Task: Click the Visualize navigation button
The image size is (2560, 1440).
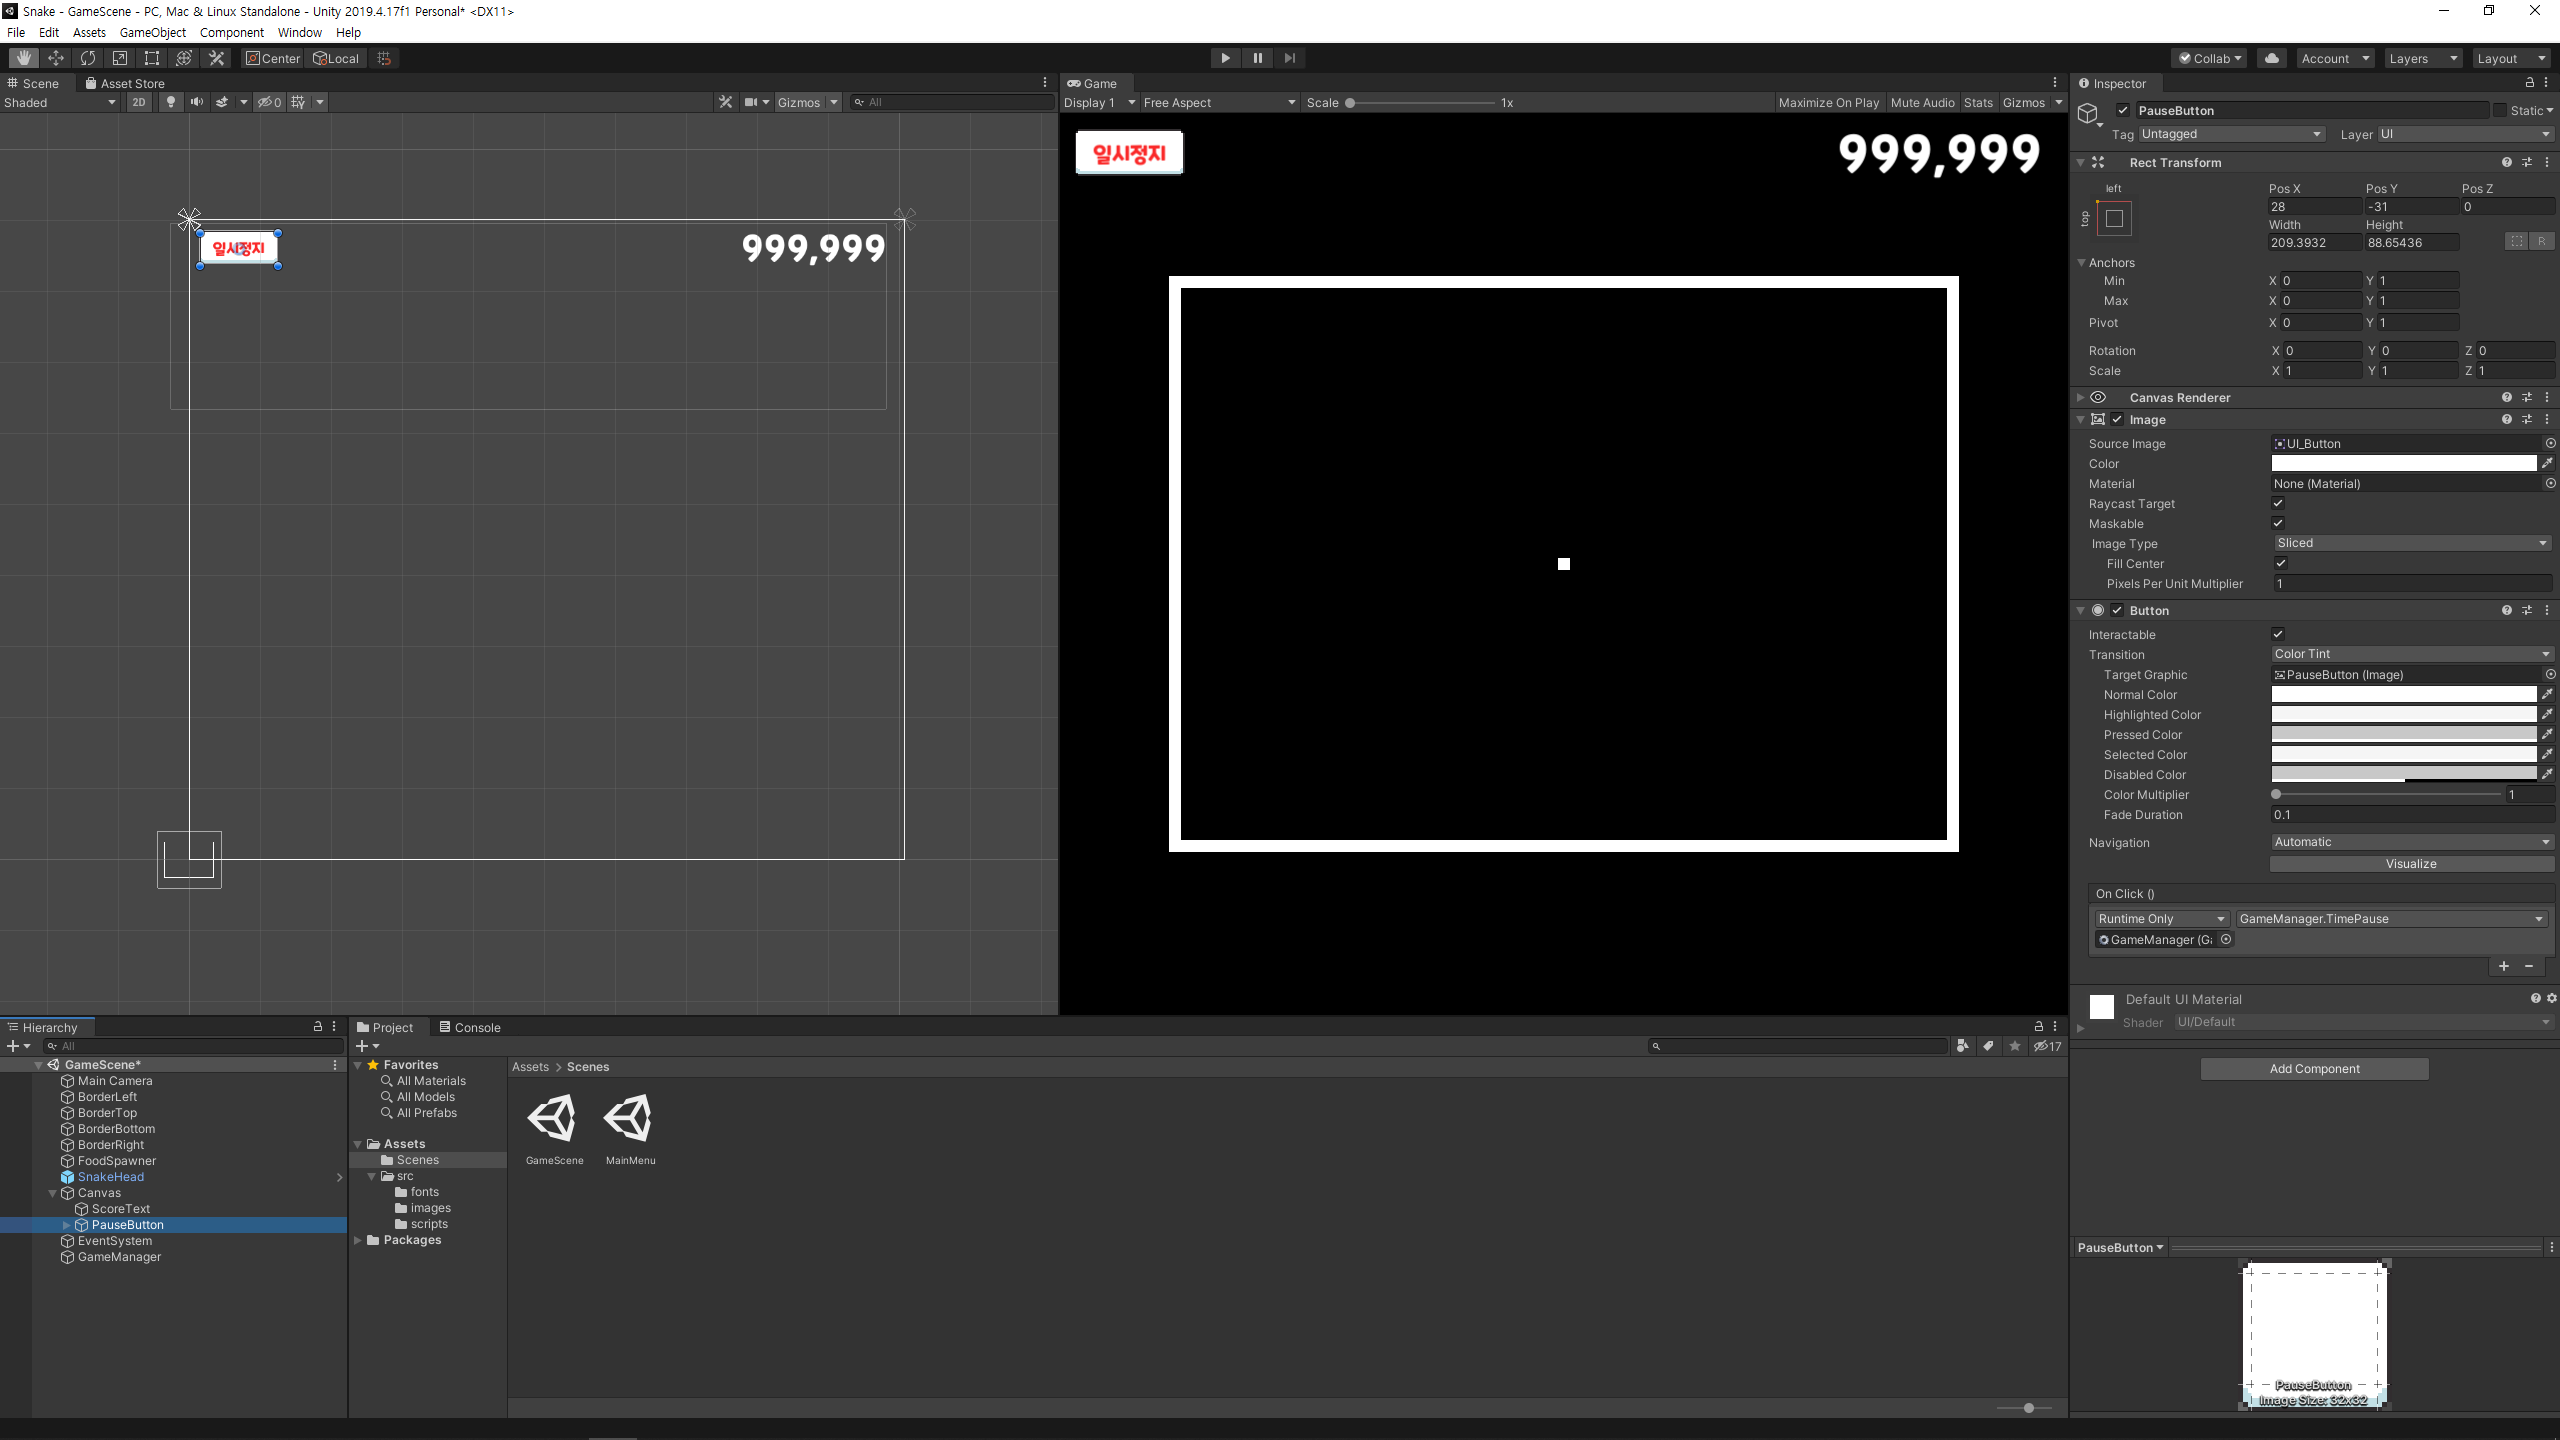Action: [x=2411, y=864]
